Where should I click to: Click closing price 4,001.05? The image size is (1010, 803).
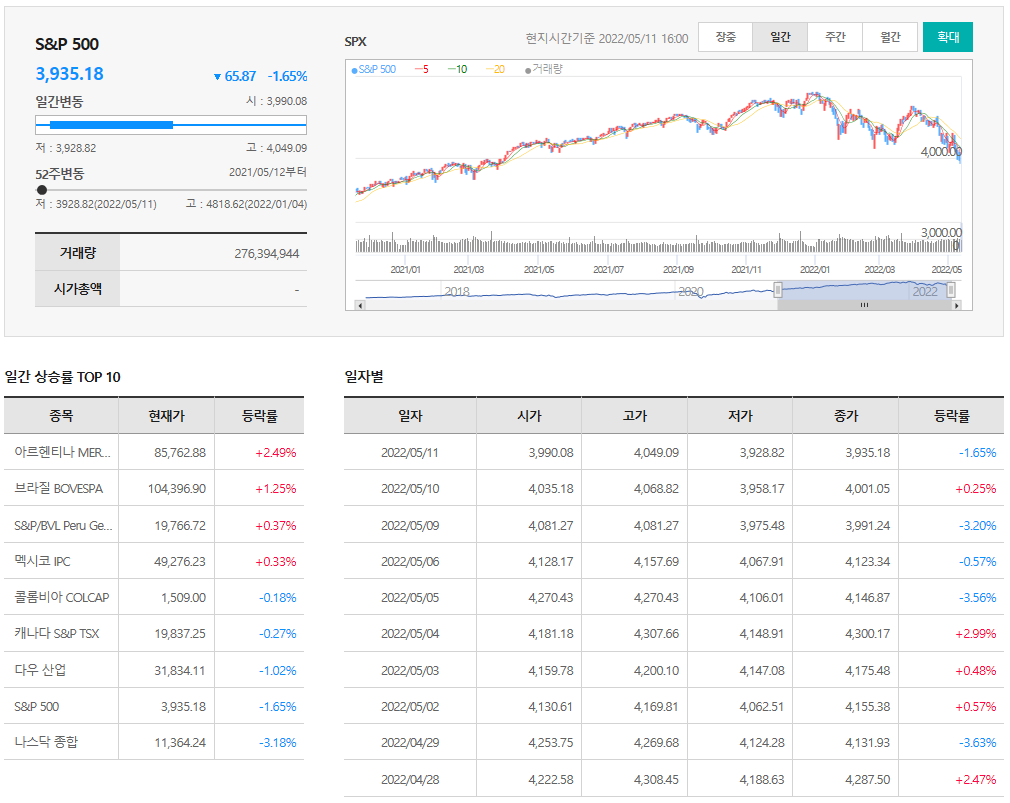868,488
